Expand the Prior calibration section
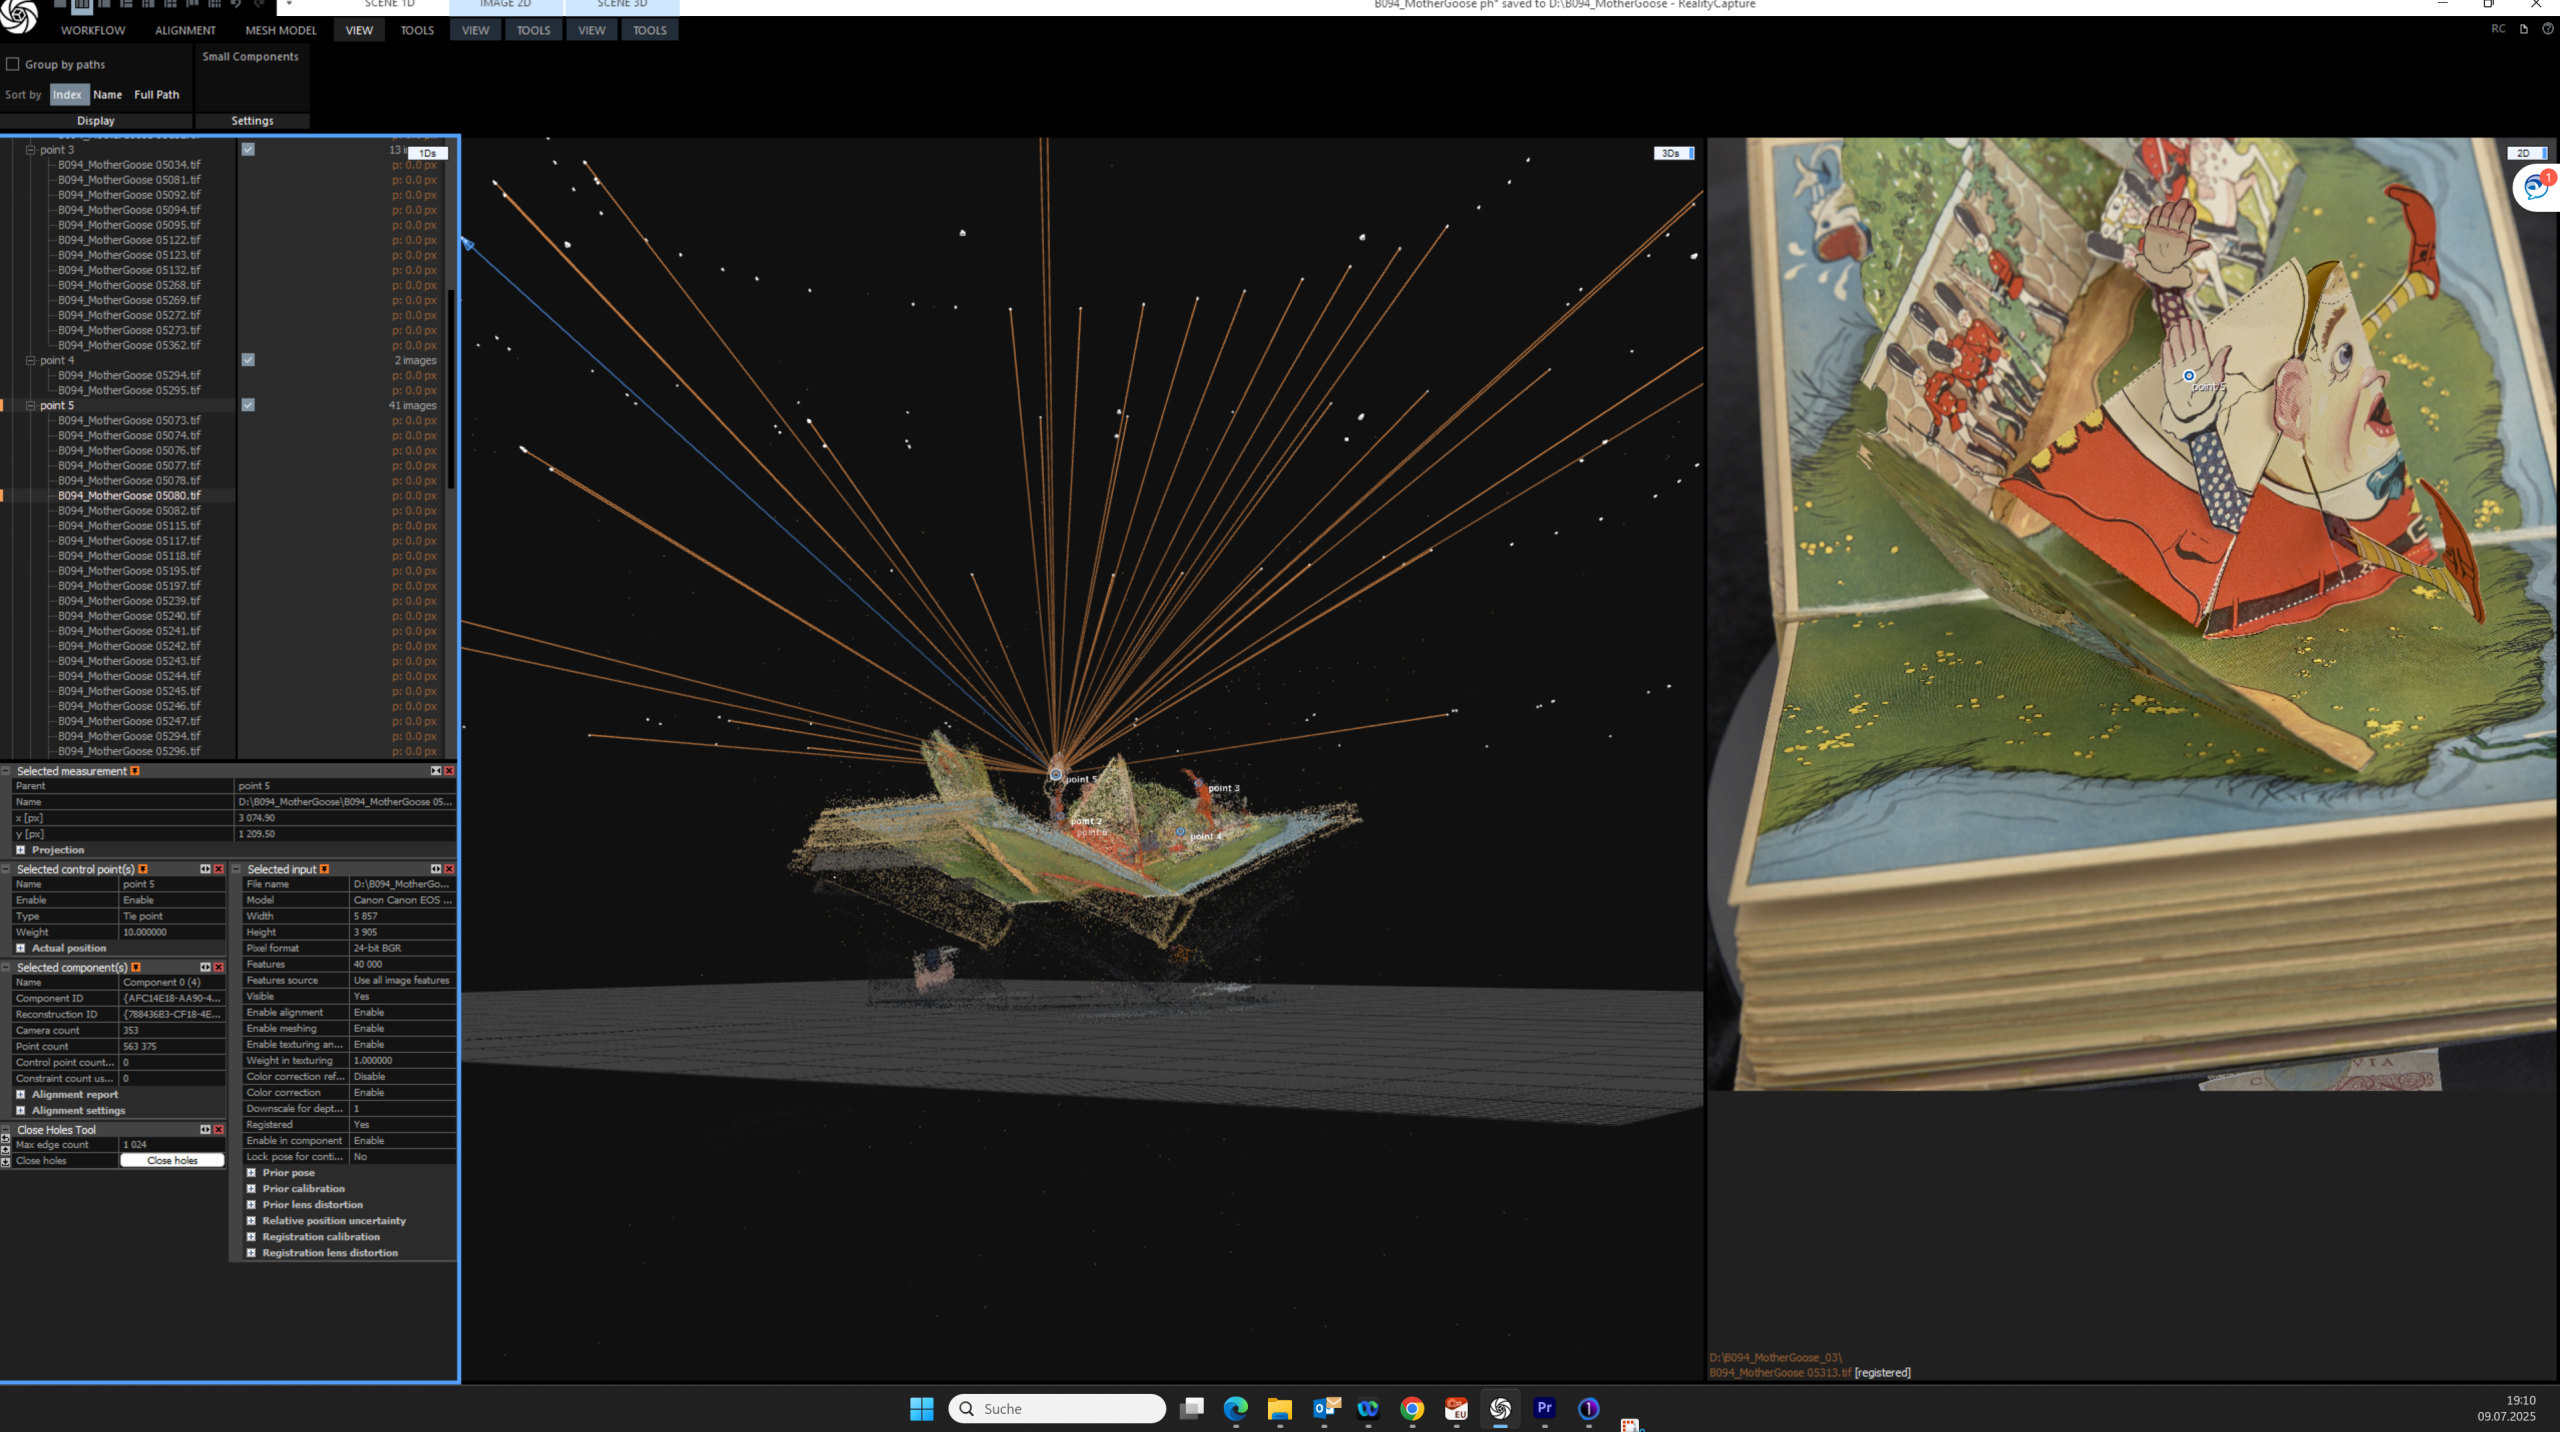Viewport: 2560px width, 1432px height. click(x=252, y=1189)
